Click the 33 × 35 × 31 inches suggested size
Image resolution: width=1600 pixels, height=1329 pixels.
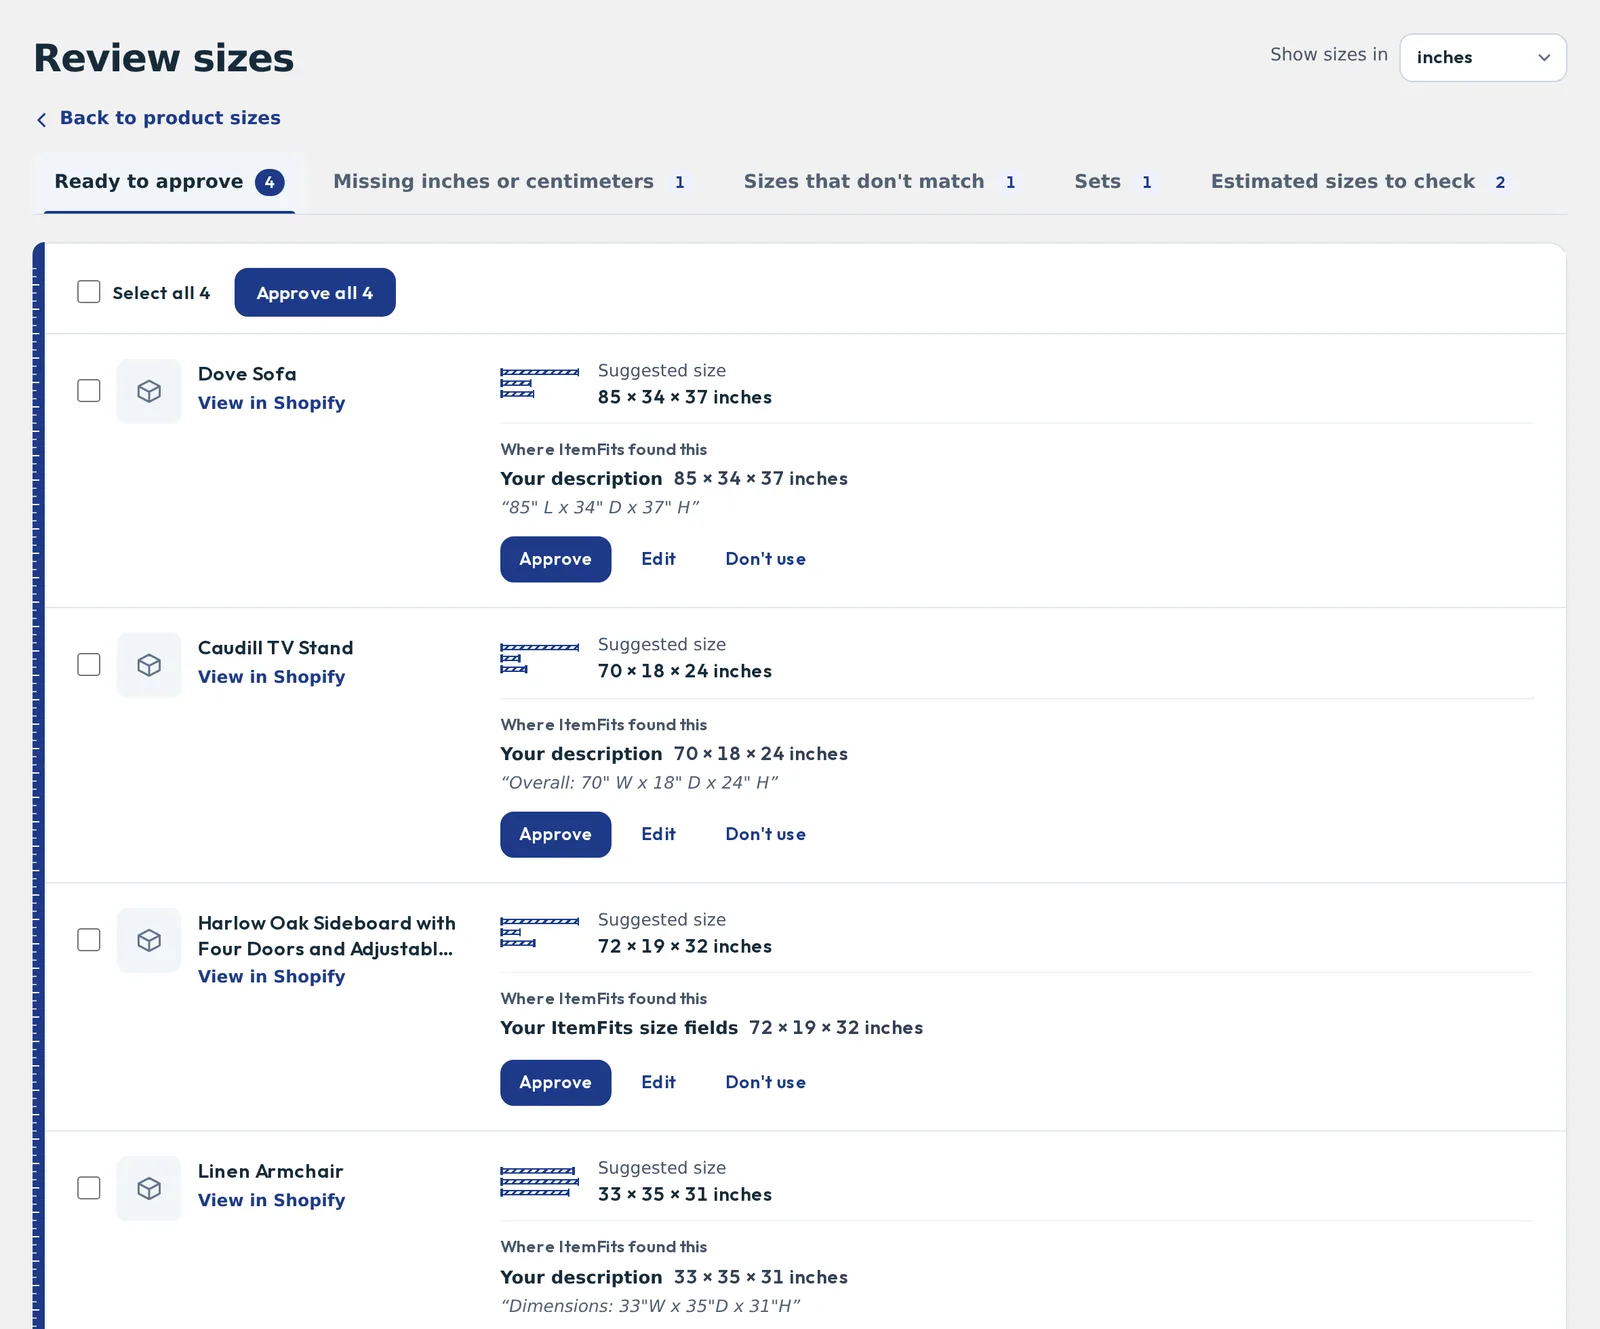tap(685, 1194)
